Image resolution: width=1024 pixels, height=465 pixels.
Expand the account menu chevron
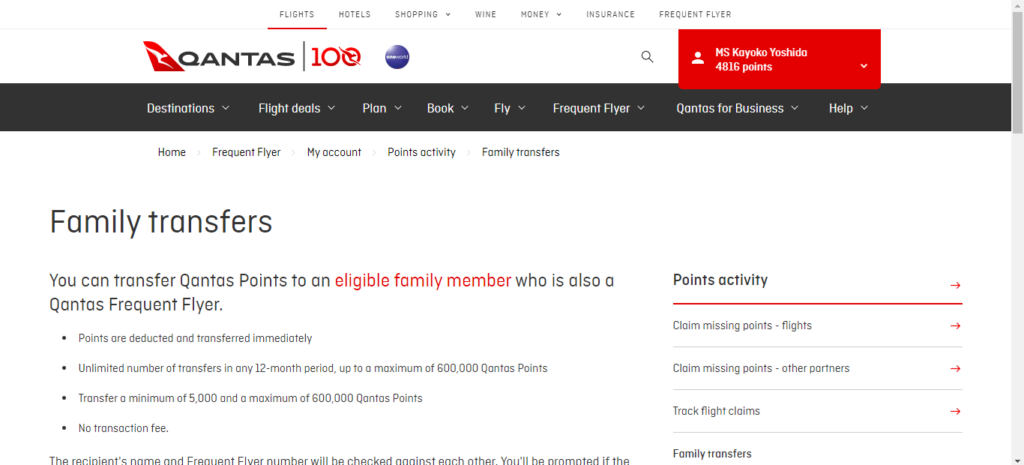click(x=864, y=67)
